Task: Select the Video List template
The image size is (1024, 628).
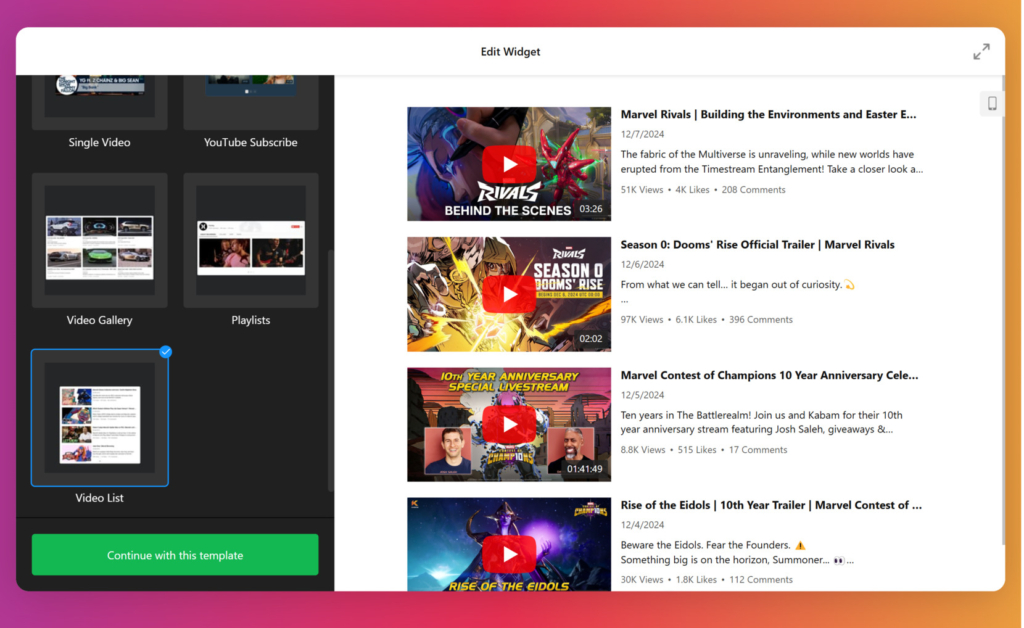Action: (99, 418)
